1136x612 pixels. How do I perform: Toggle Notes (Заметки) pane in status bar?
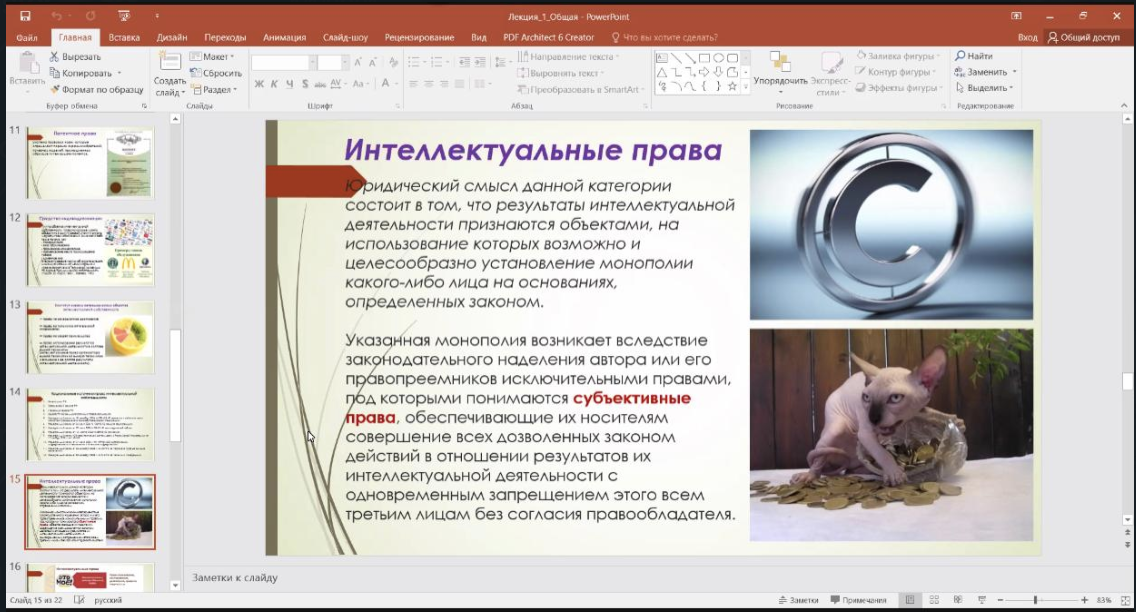coord(798,600)
